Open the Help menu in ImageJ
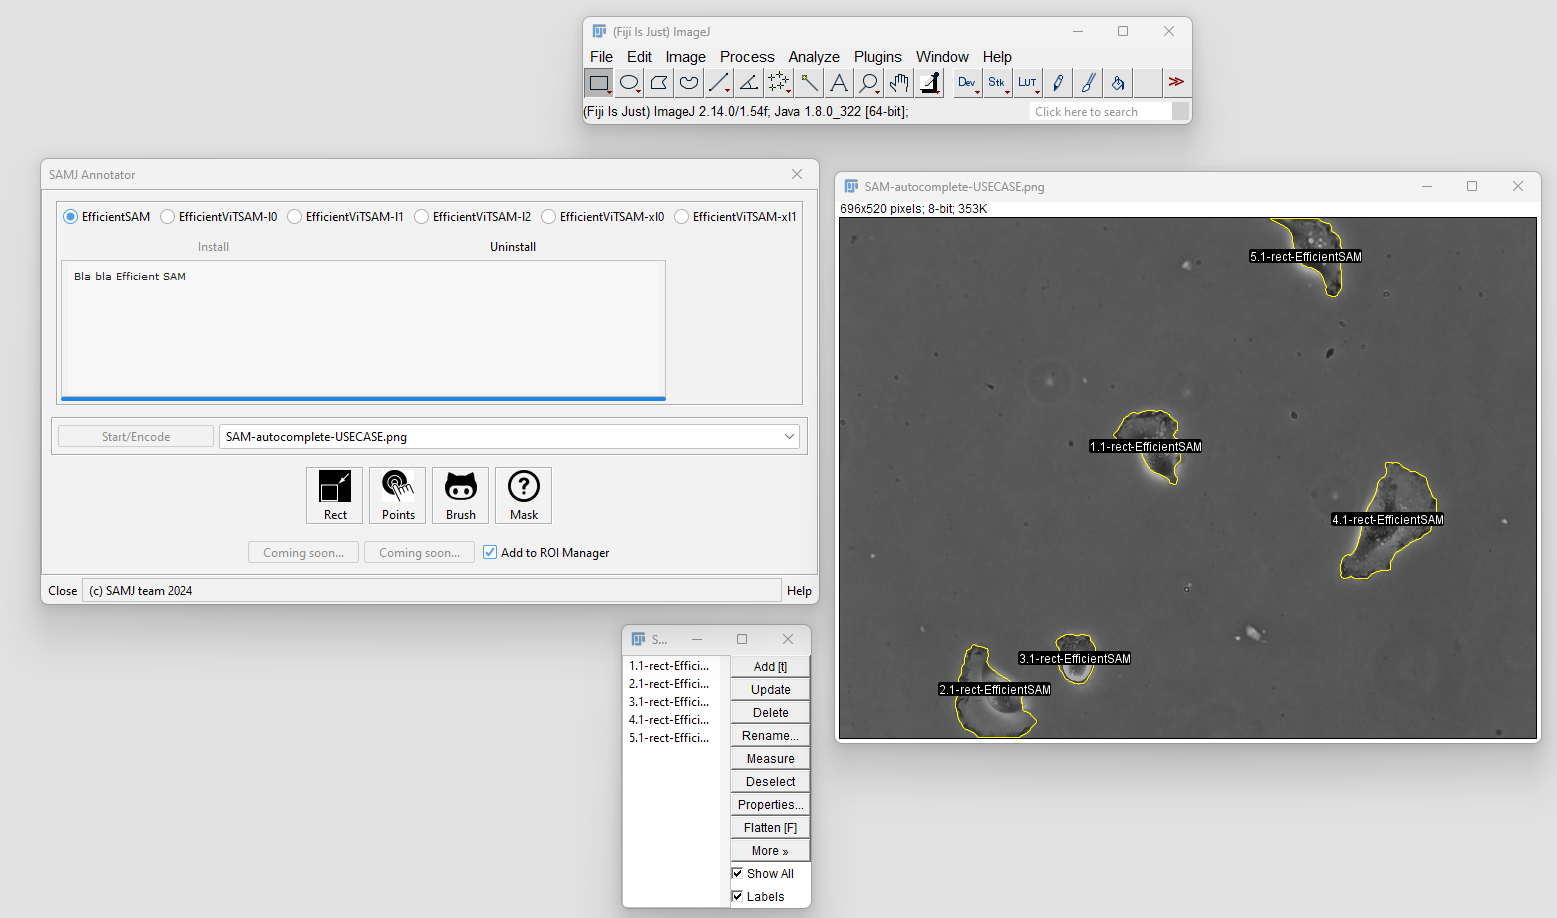1557x918 pixels. pos(997,57)
